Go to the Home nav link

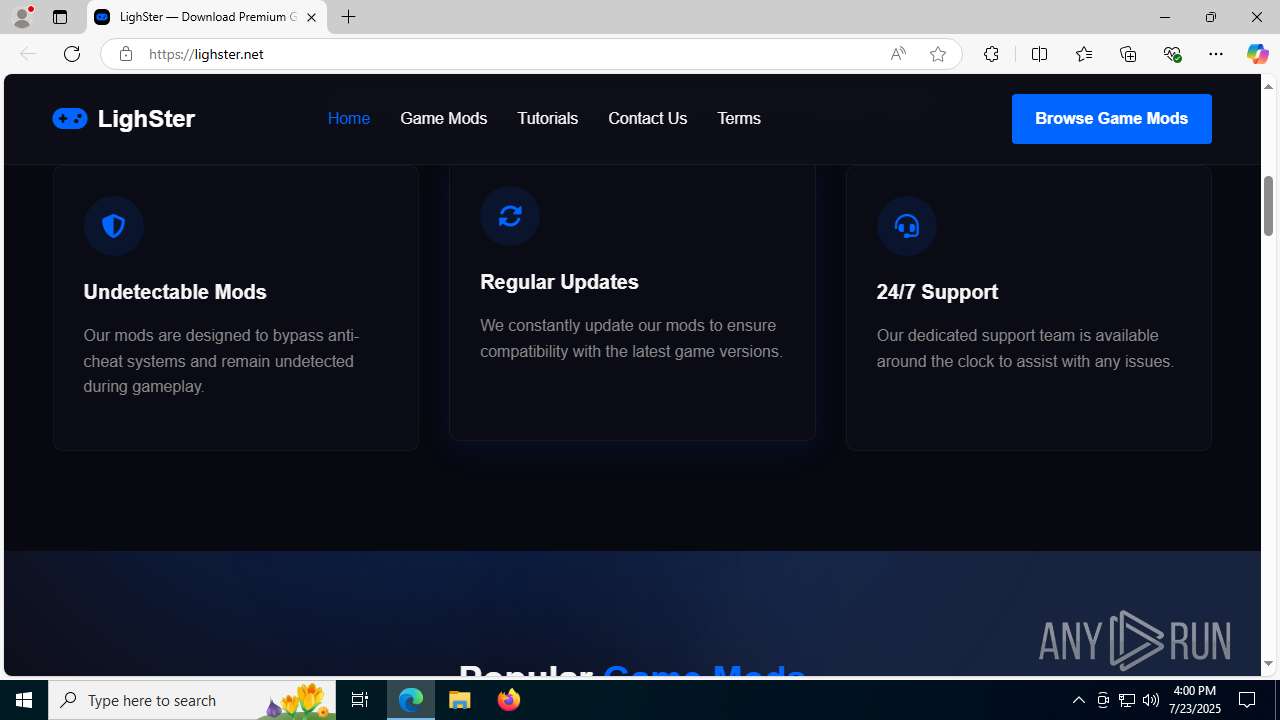349,118
